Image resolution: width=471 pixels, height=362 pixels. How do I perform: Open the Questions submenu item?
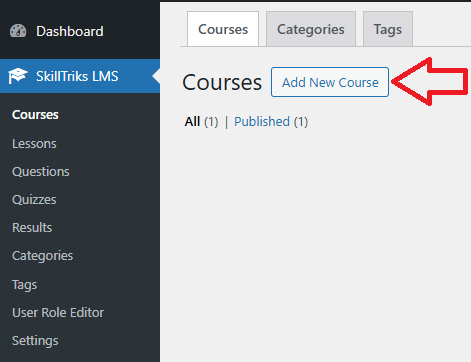[41, 172]
